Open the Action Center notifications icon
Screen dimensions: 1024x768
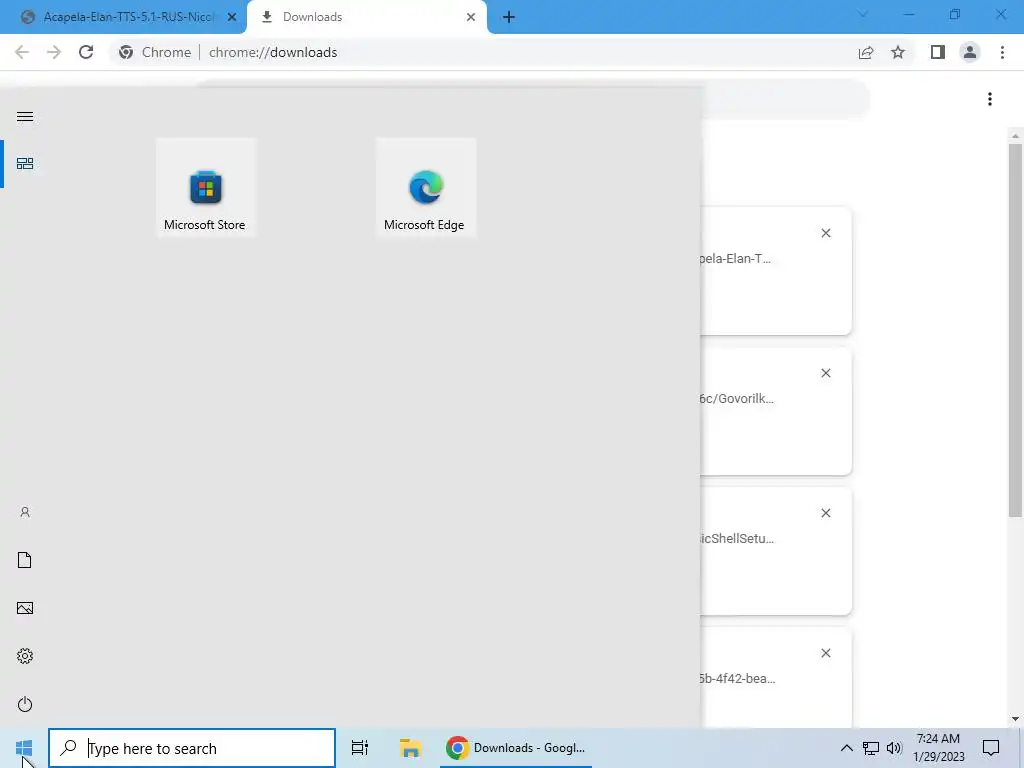point(991,748)
